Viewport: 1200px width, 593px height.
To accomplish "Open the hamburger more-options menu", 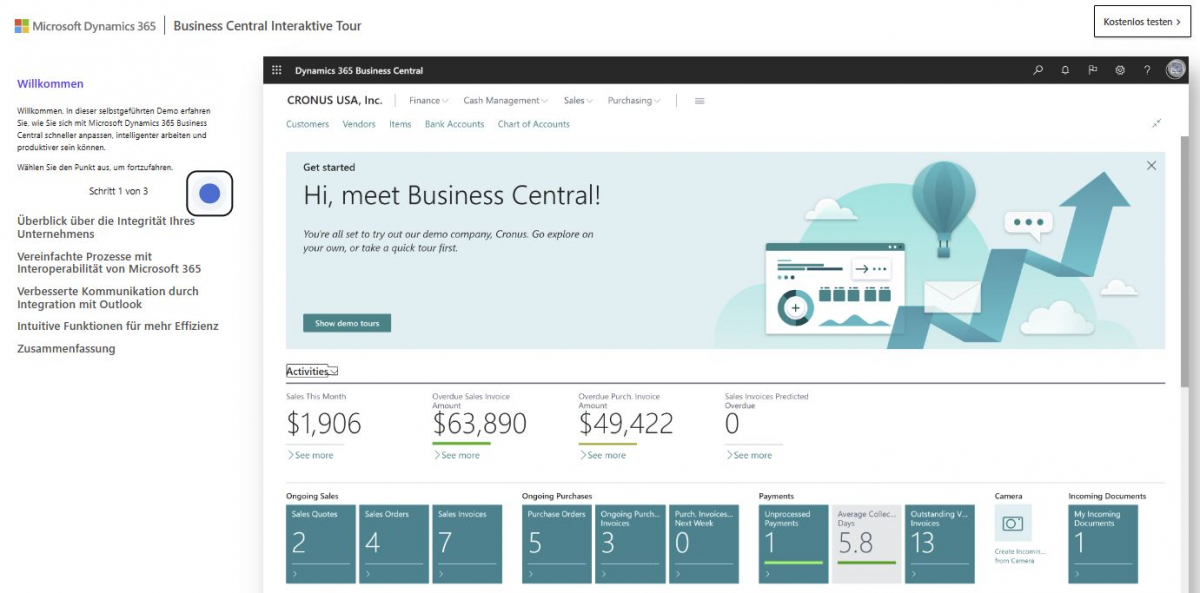I will click(699, 100).
